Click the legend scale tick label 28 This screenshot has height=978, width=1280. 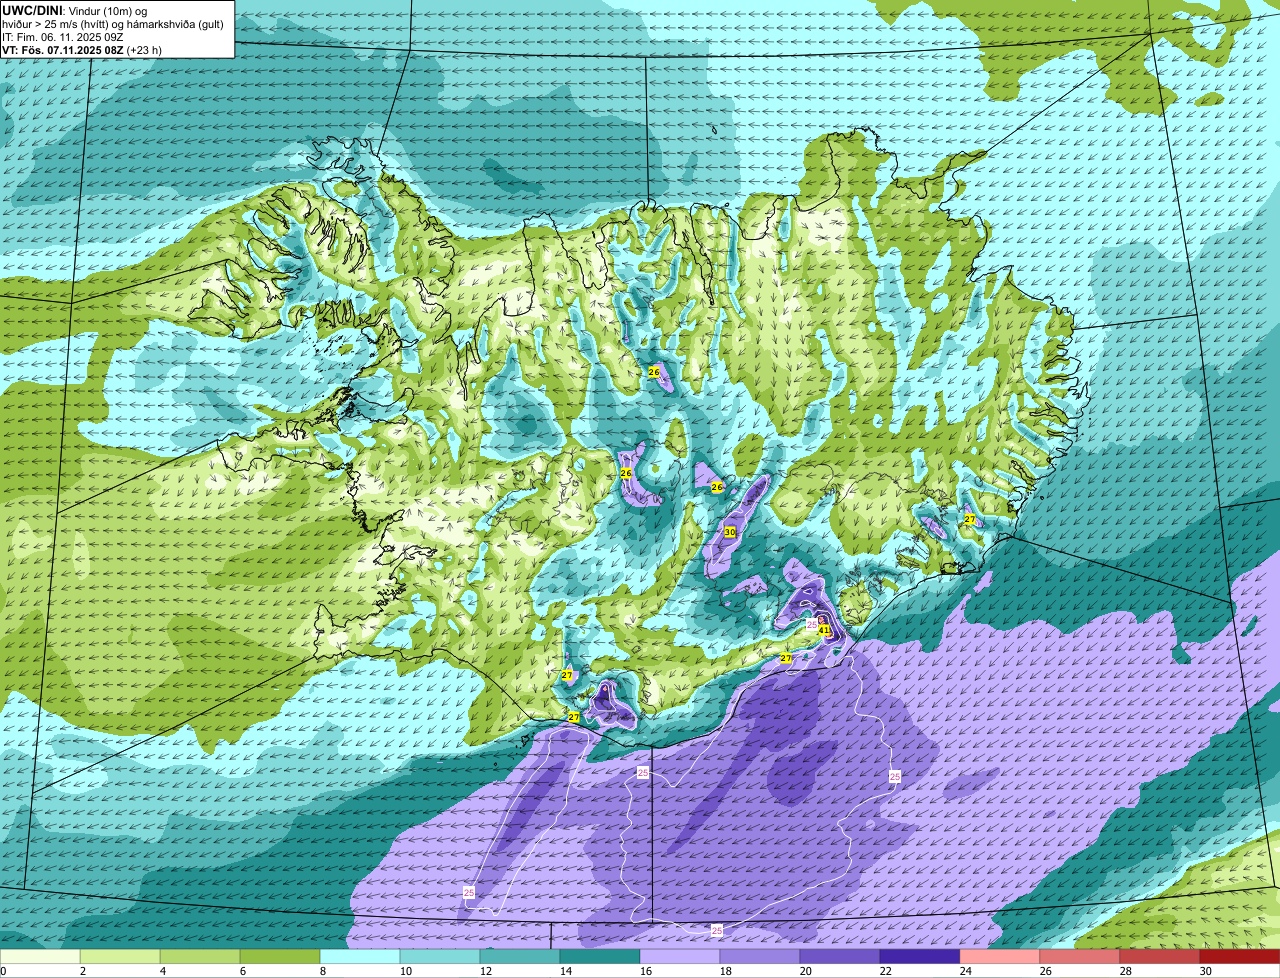pos(1125,971)
